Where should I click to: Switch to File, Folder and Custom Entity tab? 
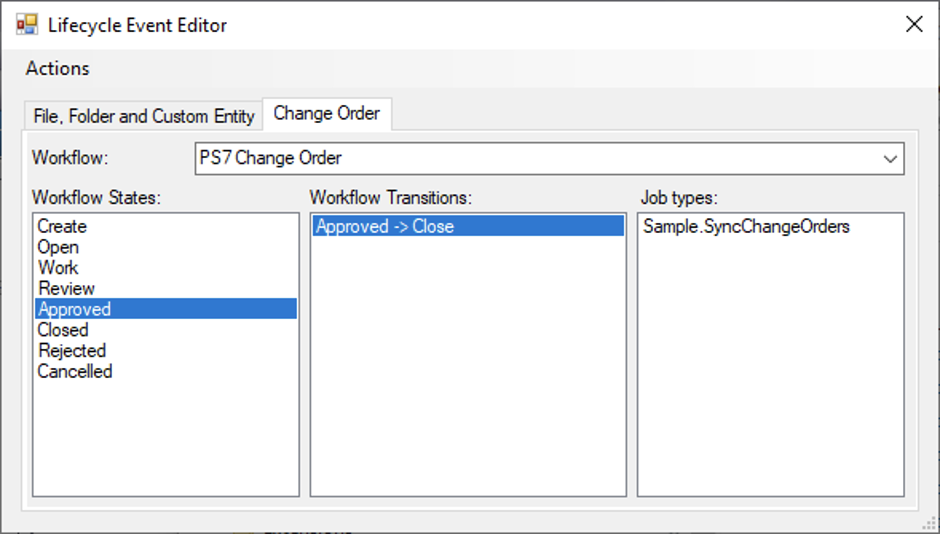point(144,116)
